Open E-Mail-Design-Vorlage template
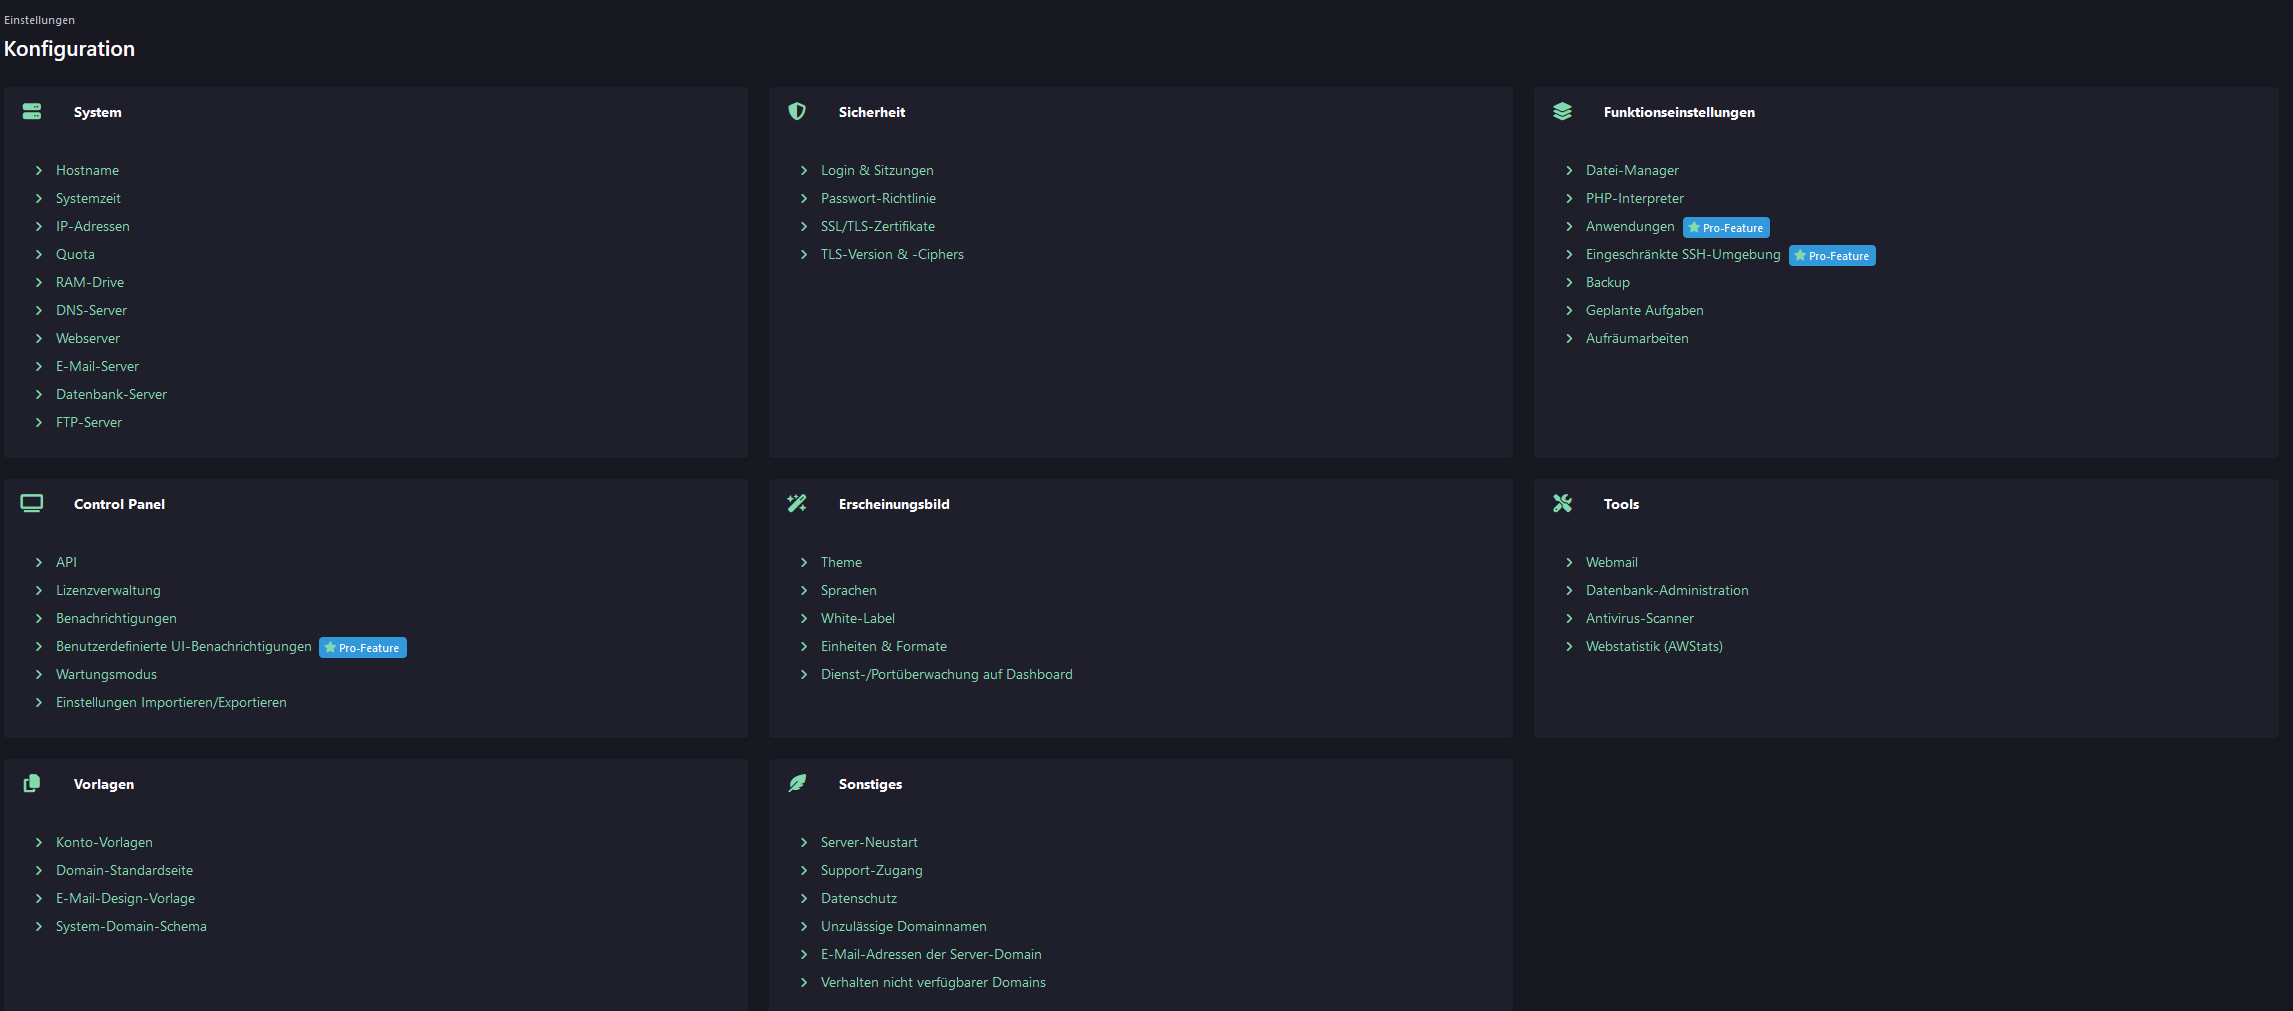The image size is (2293, 1011). point(125,899)
